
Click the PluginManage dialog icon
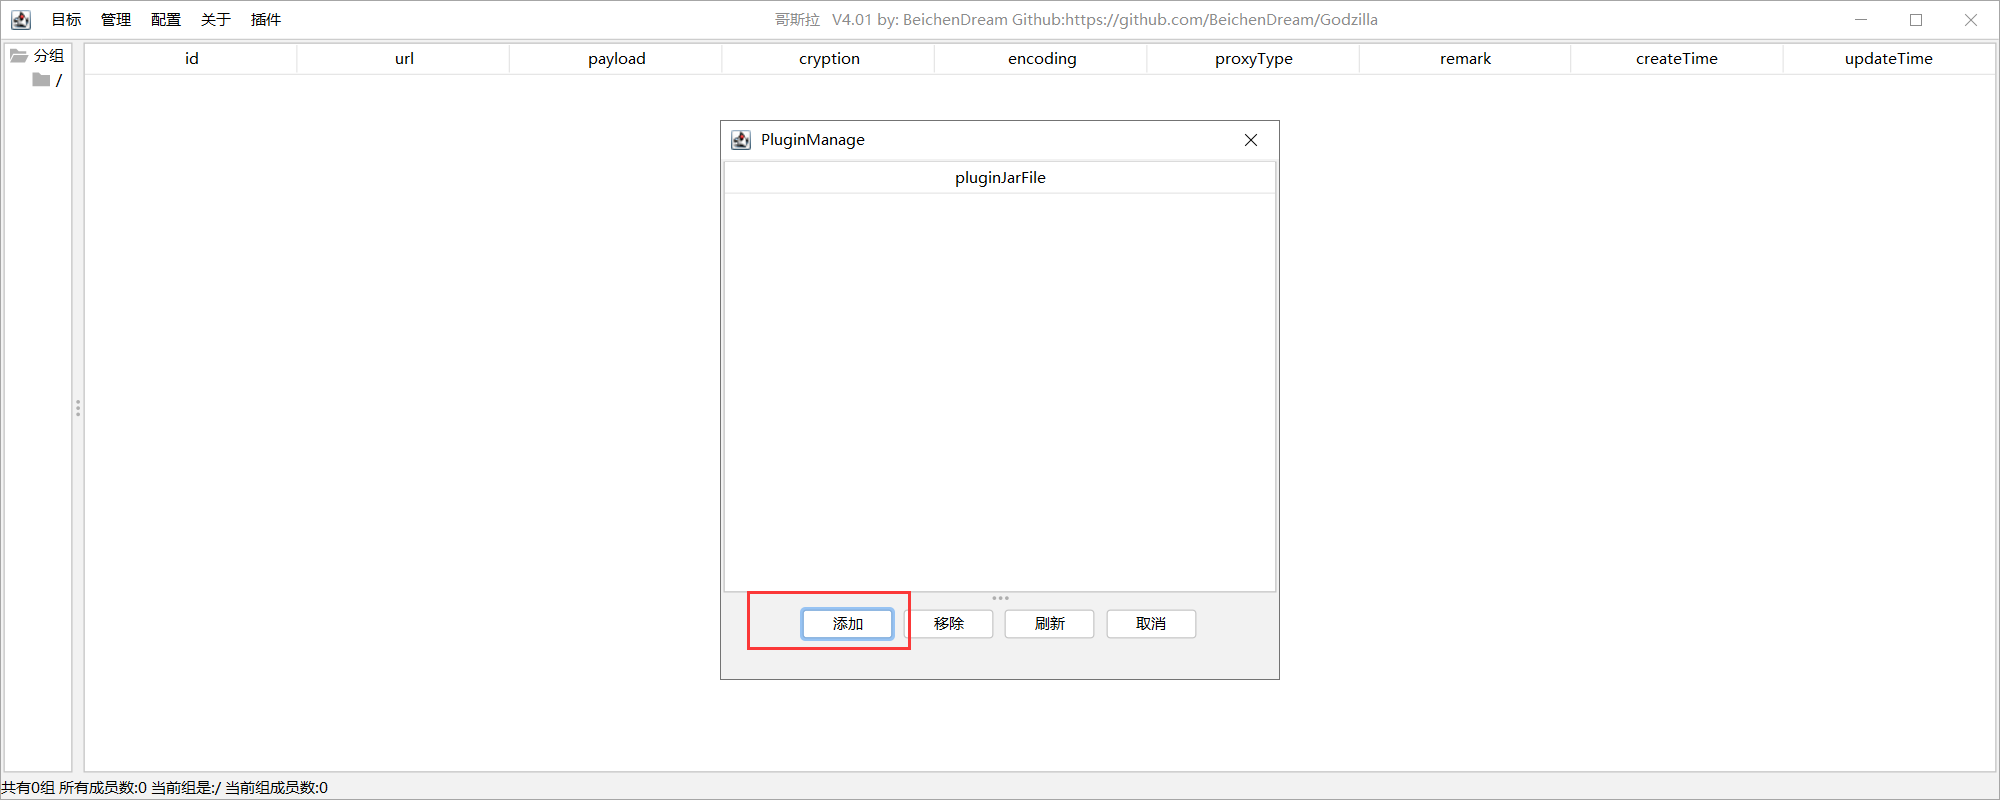coord(741,140)
